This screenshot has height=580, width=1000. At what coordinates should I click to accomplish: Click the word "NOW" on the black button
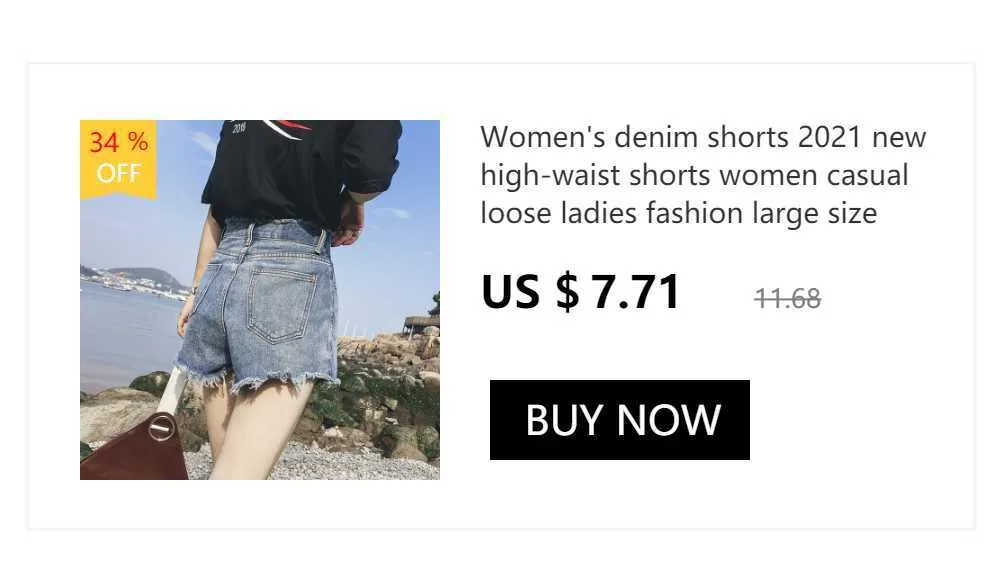[x=668, y=420]
